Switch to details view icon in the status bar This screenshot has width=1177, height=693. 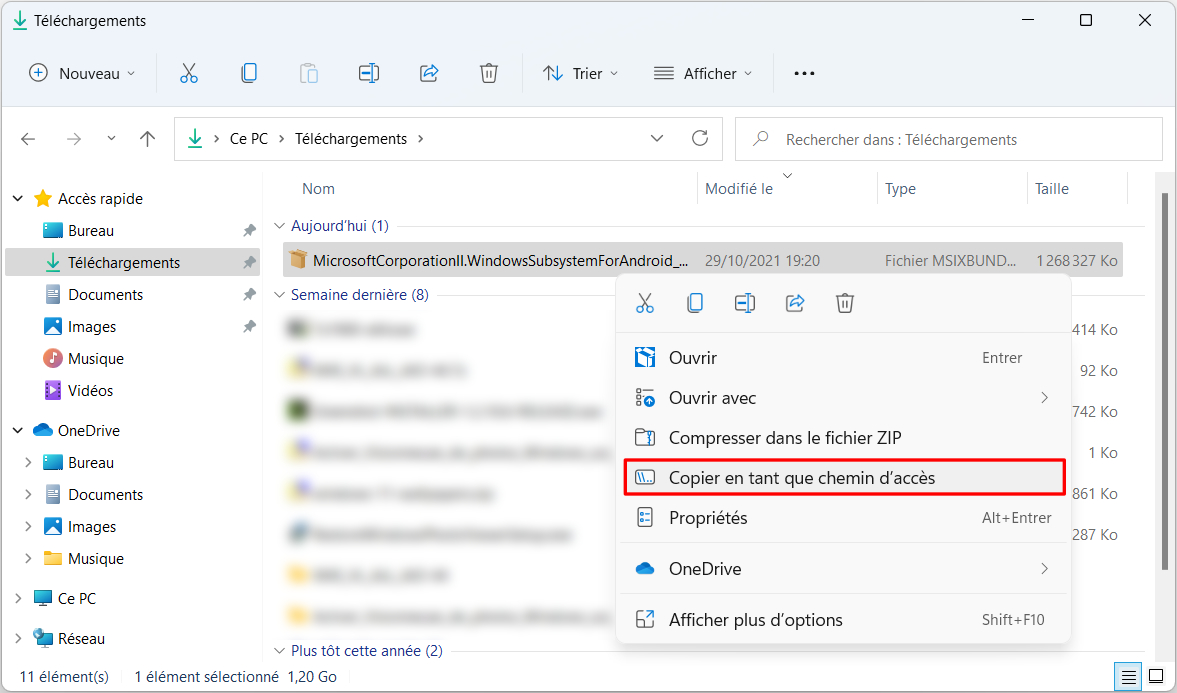pyautogui.click(x=1127, y=677)
